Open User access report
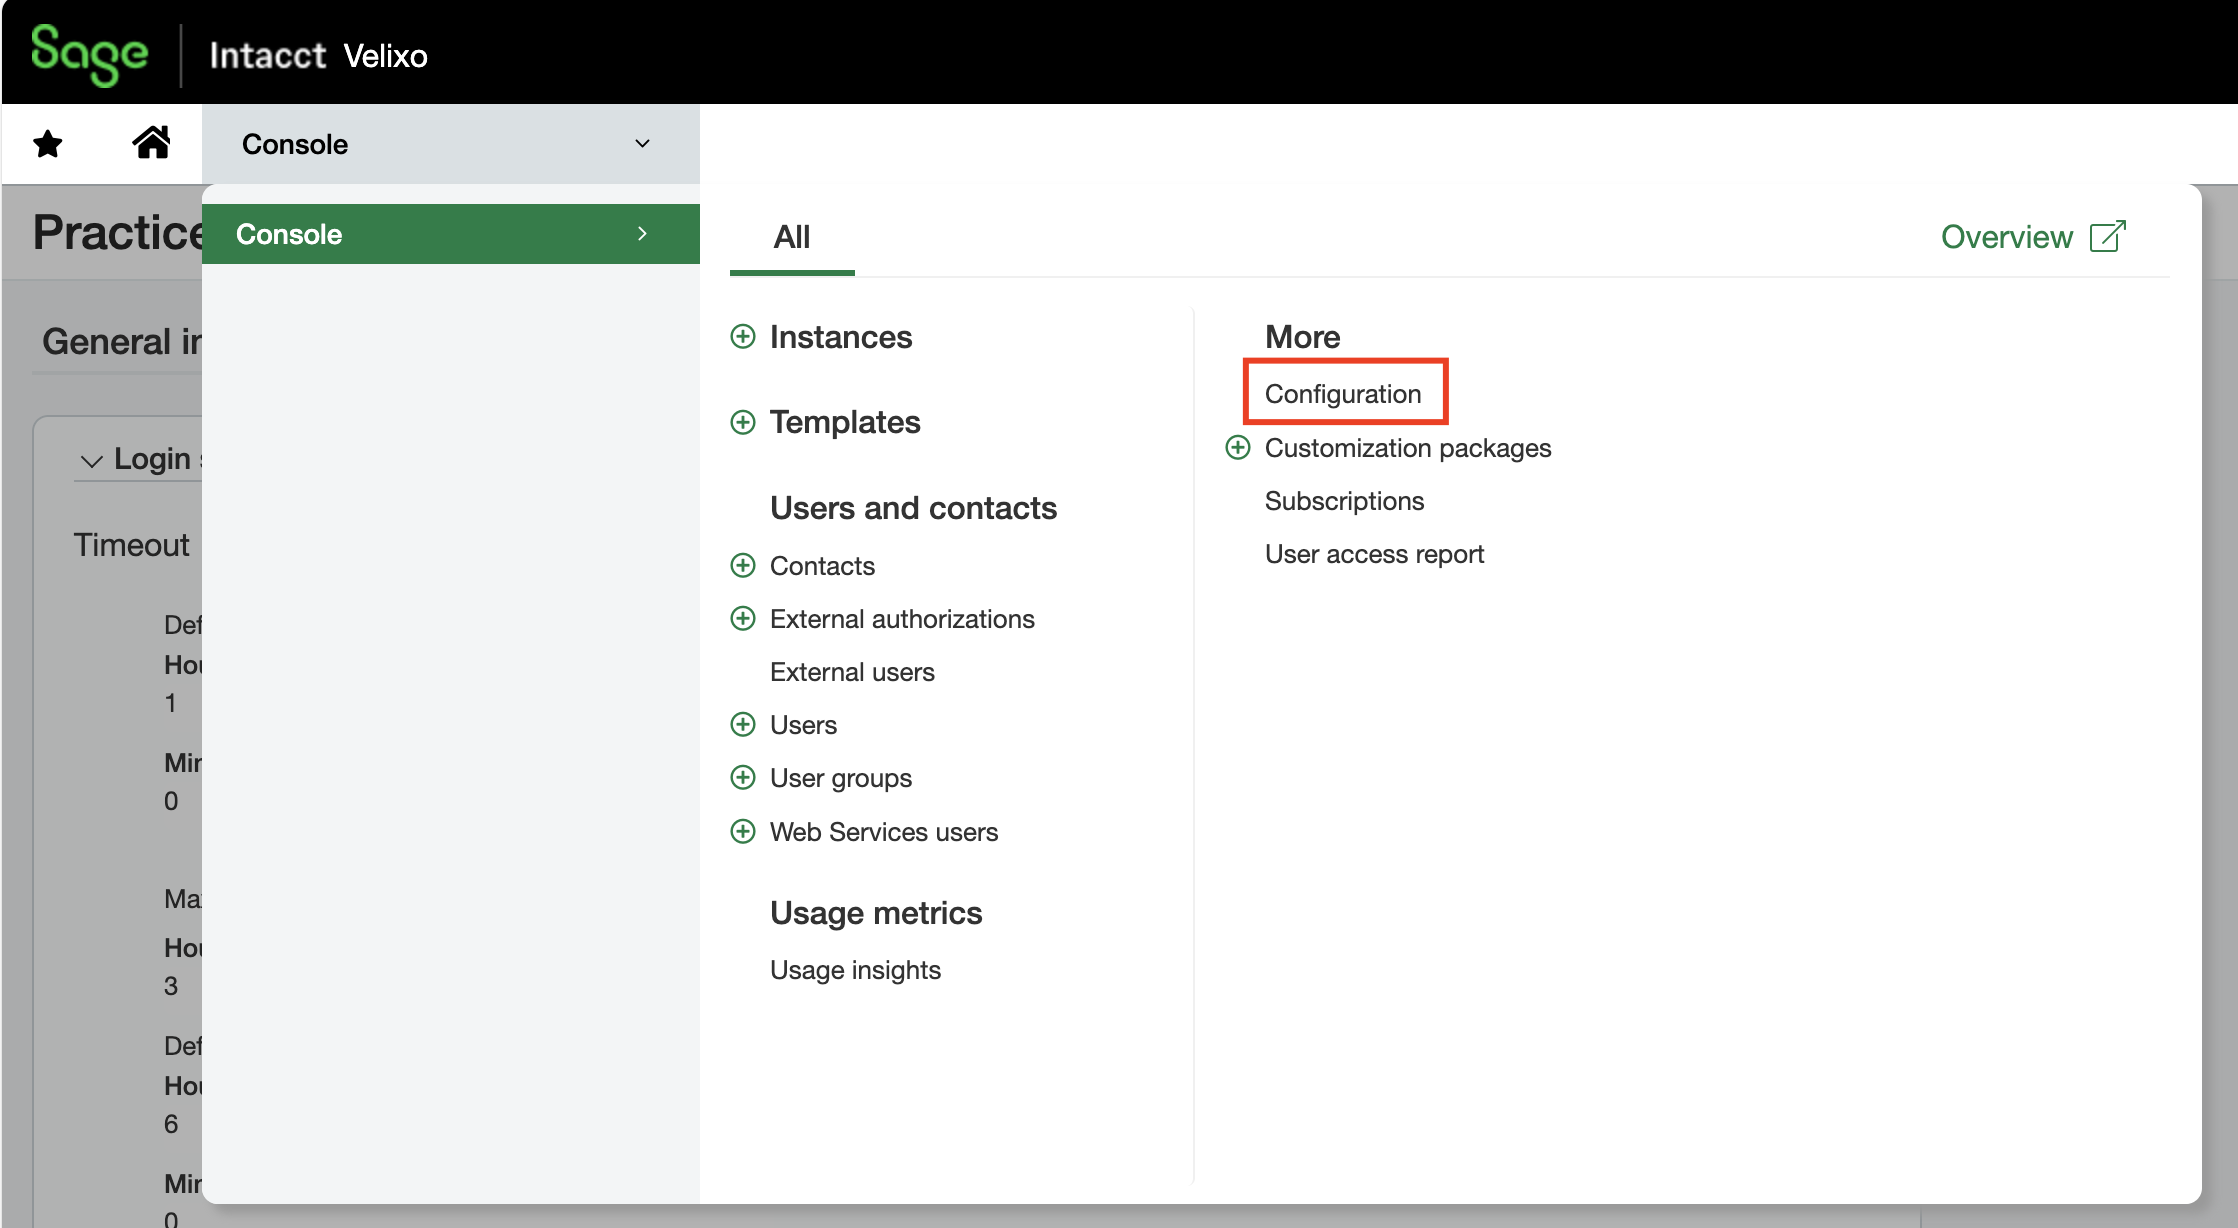 1373,554
